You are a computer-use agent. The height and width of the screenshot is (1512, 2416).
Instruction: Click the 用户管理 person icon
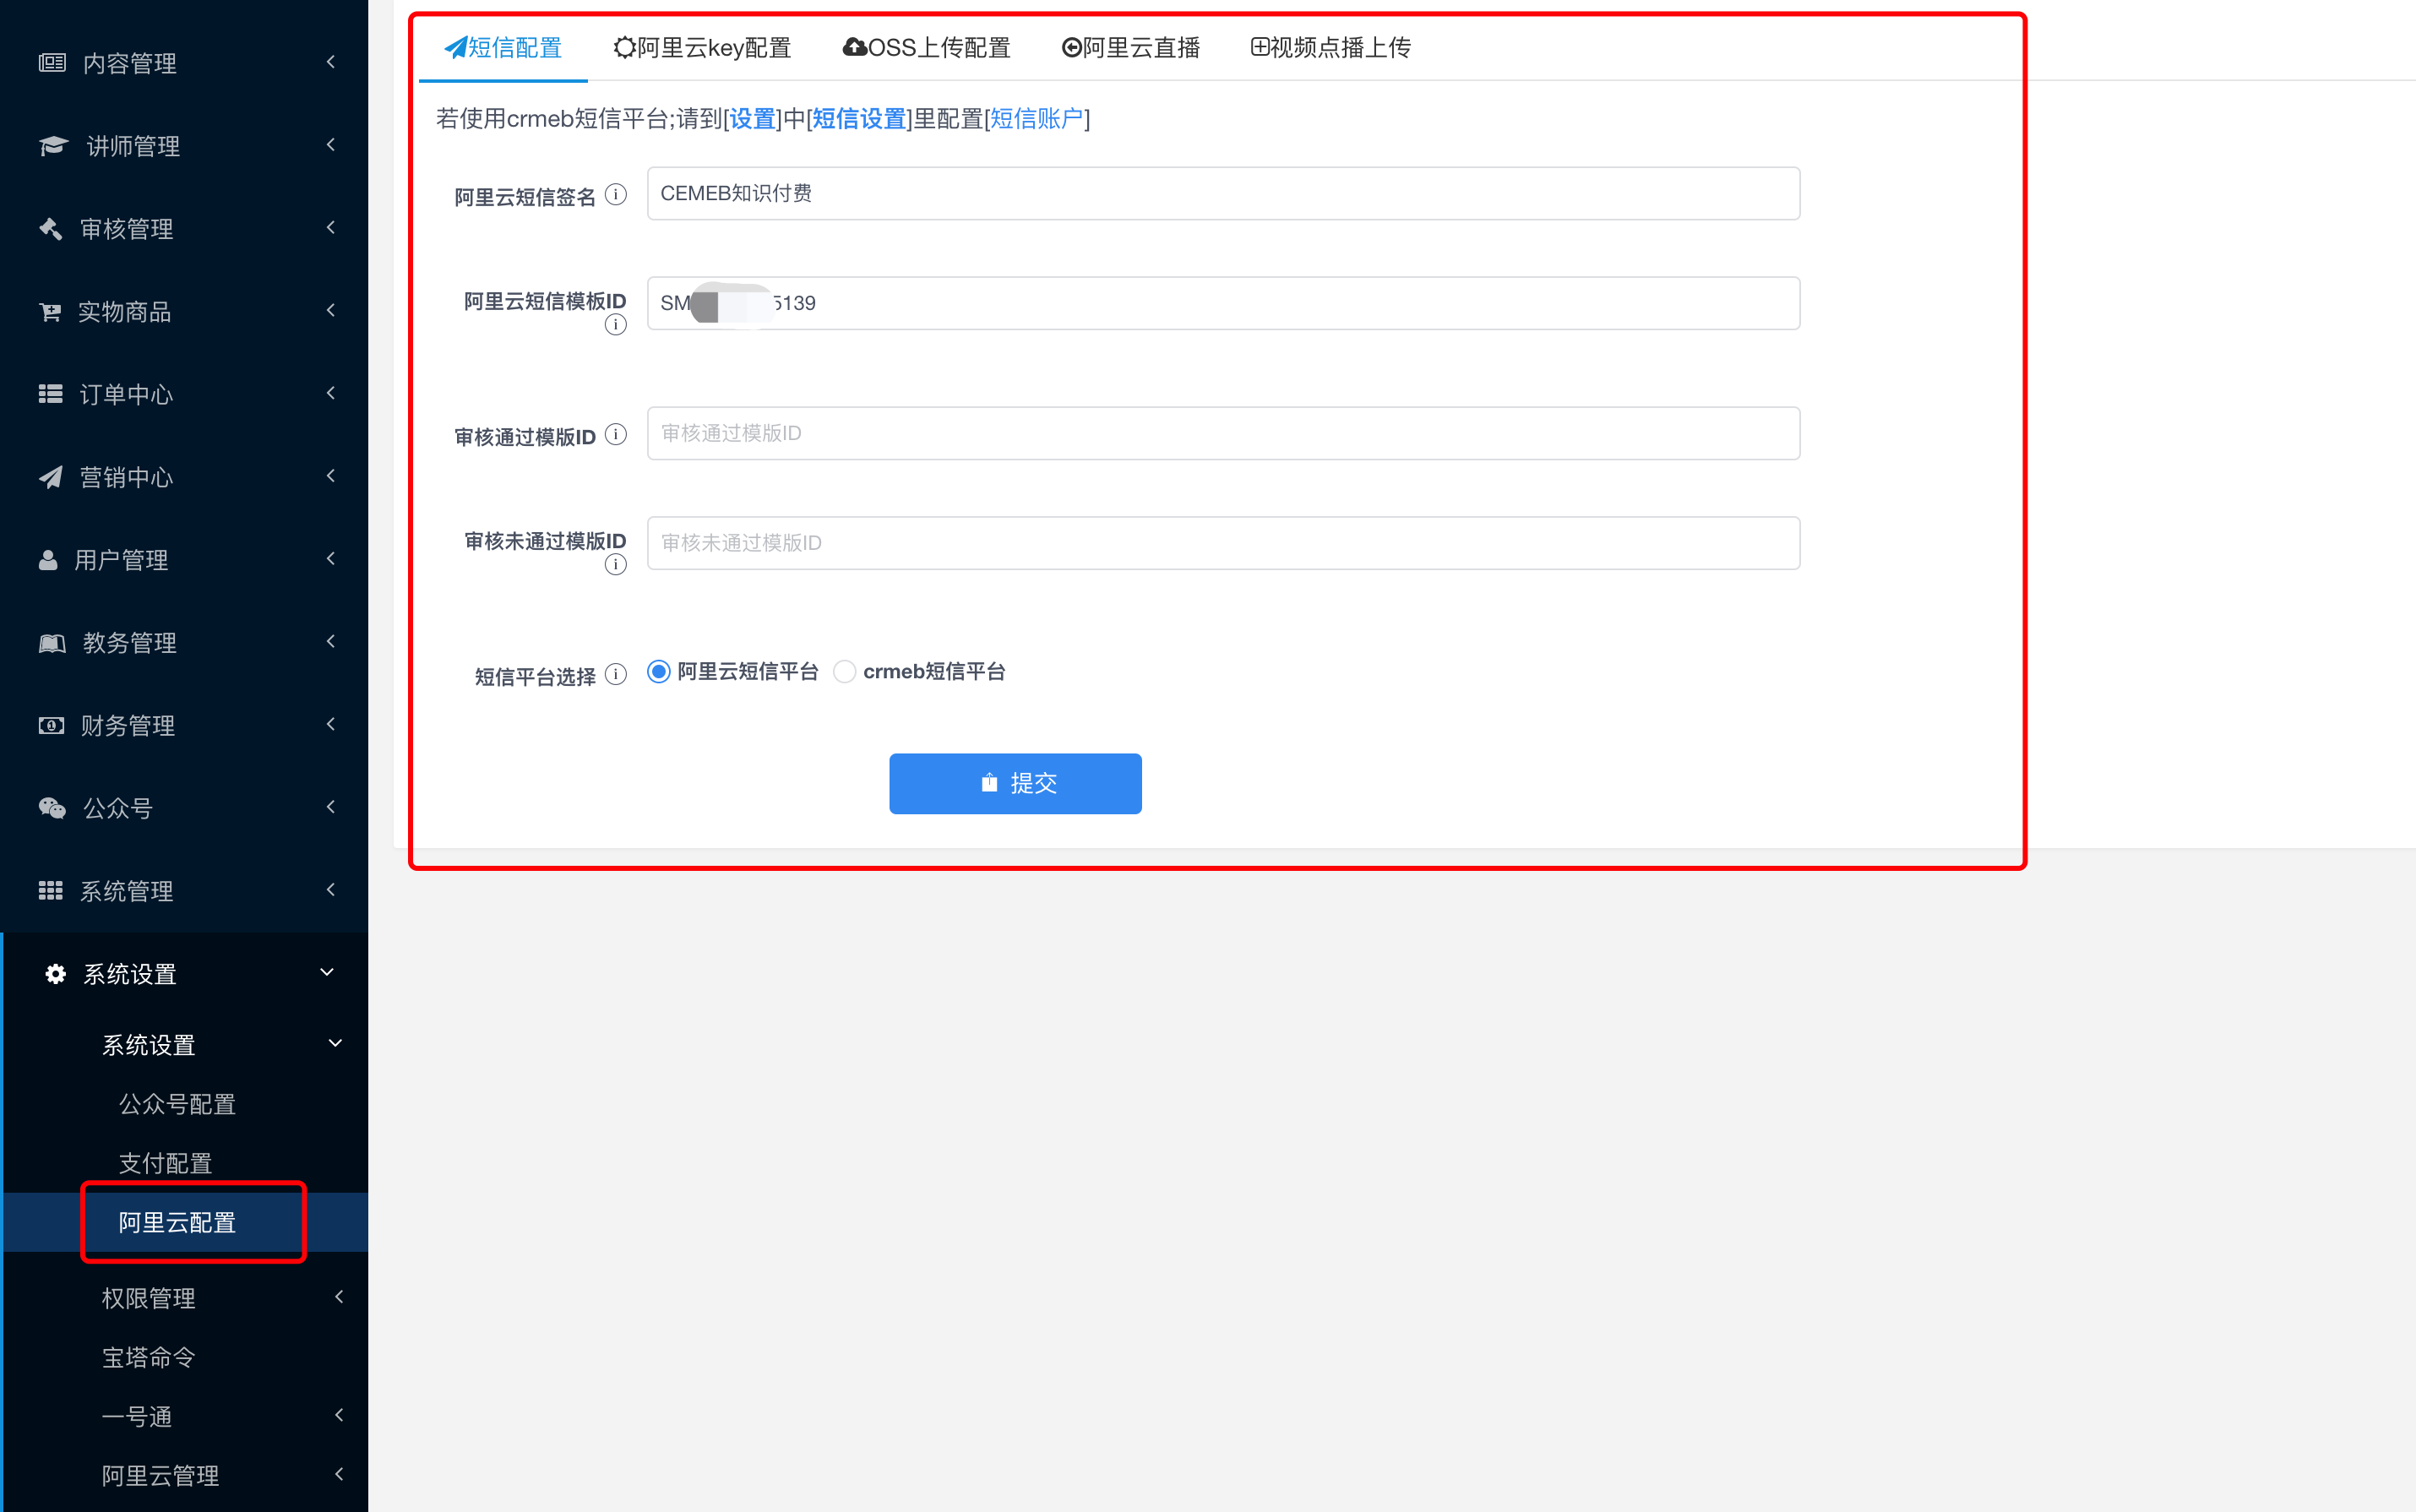48,560
